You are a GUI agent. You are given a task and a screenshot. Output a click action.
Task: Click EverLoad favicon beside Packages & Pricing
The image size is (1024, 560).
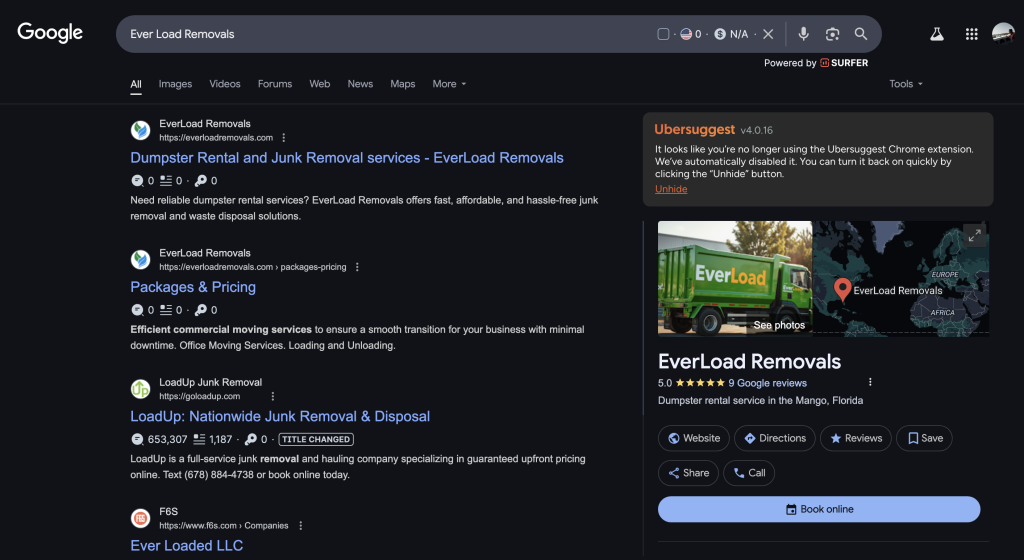click(x=140, y=260)
